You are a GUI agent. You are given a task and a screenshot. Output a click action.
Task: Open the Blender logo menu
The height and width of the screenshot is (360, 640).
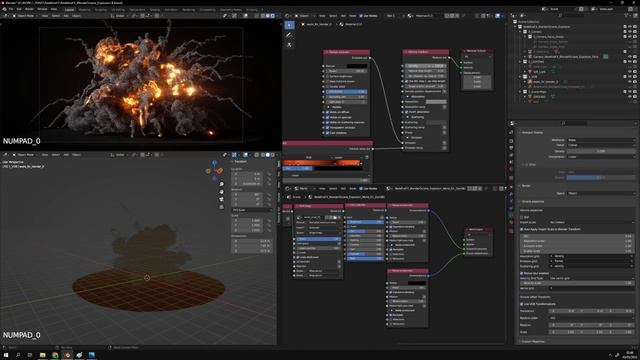[x=4, y=9]
